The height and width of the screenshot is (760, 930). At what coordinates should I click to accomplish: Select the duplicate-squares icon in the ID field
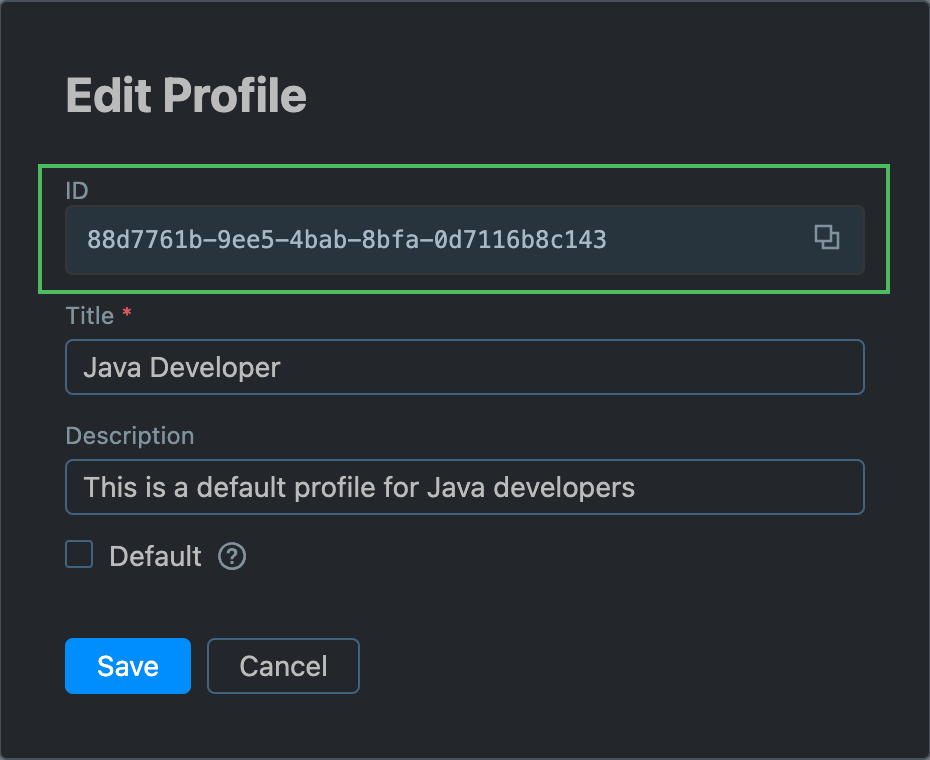point(826,239)
